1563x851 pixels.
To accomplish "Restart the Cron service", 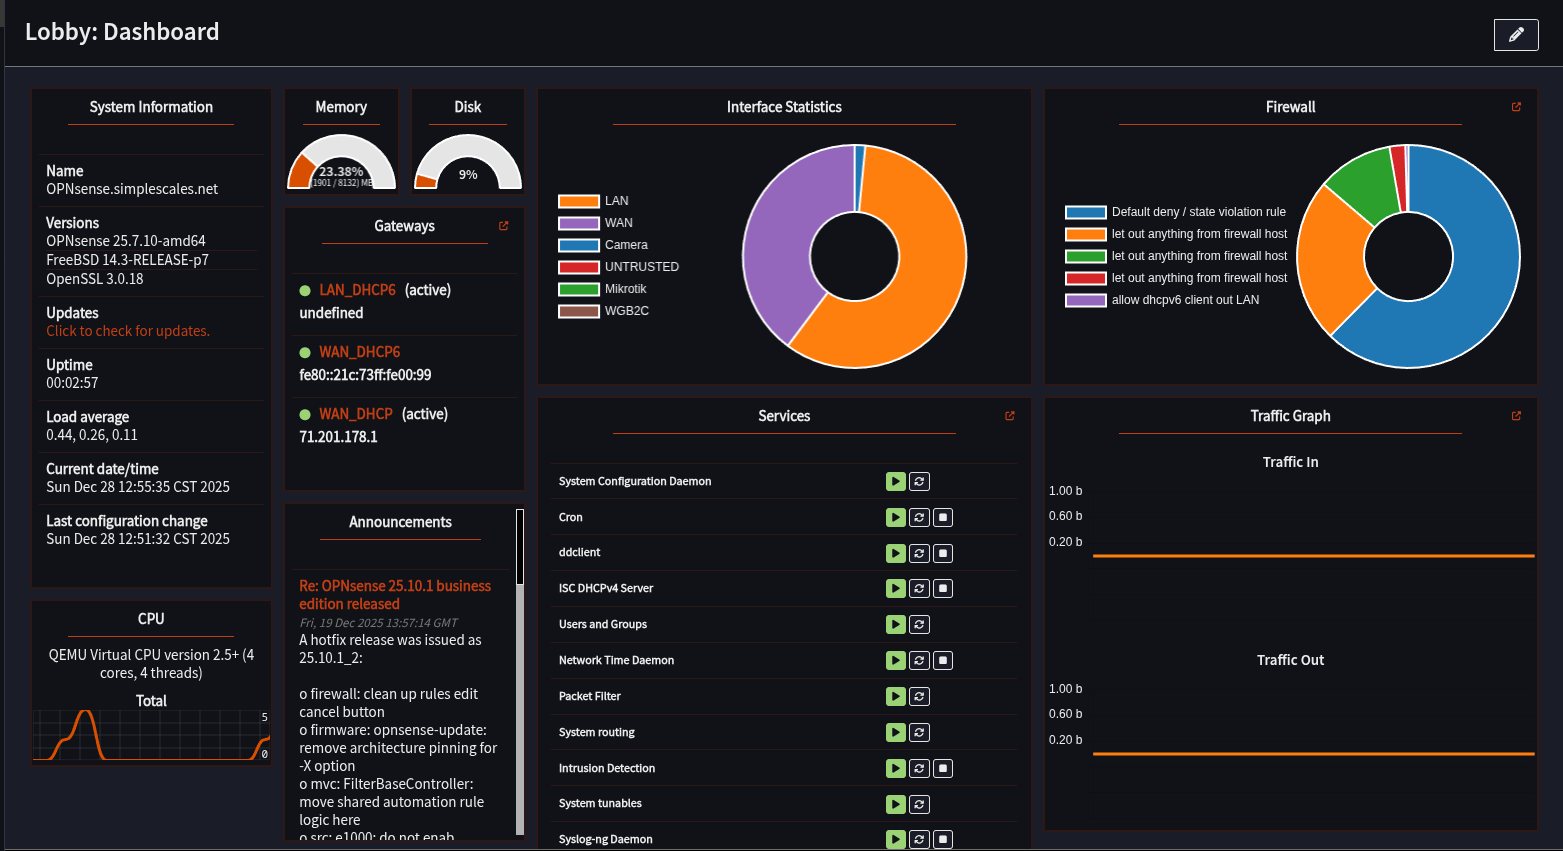I will [919, 518].
